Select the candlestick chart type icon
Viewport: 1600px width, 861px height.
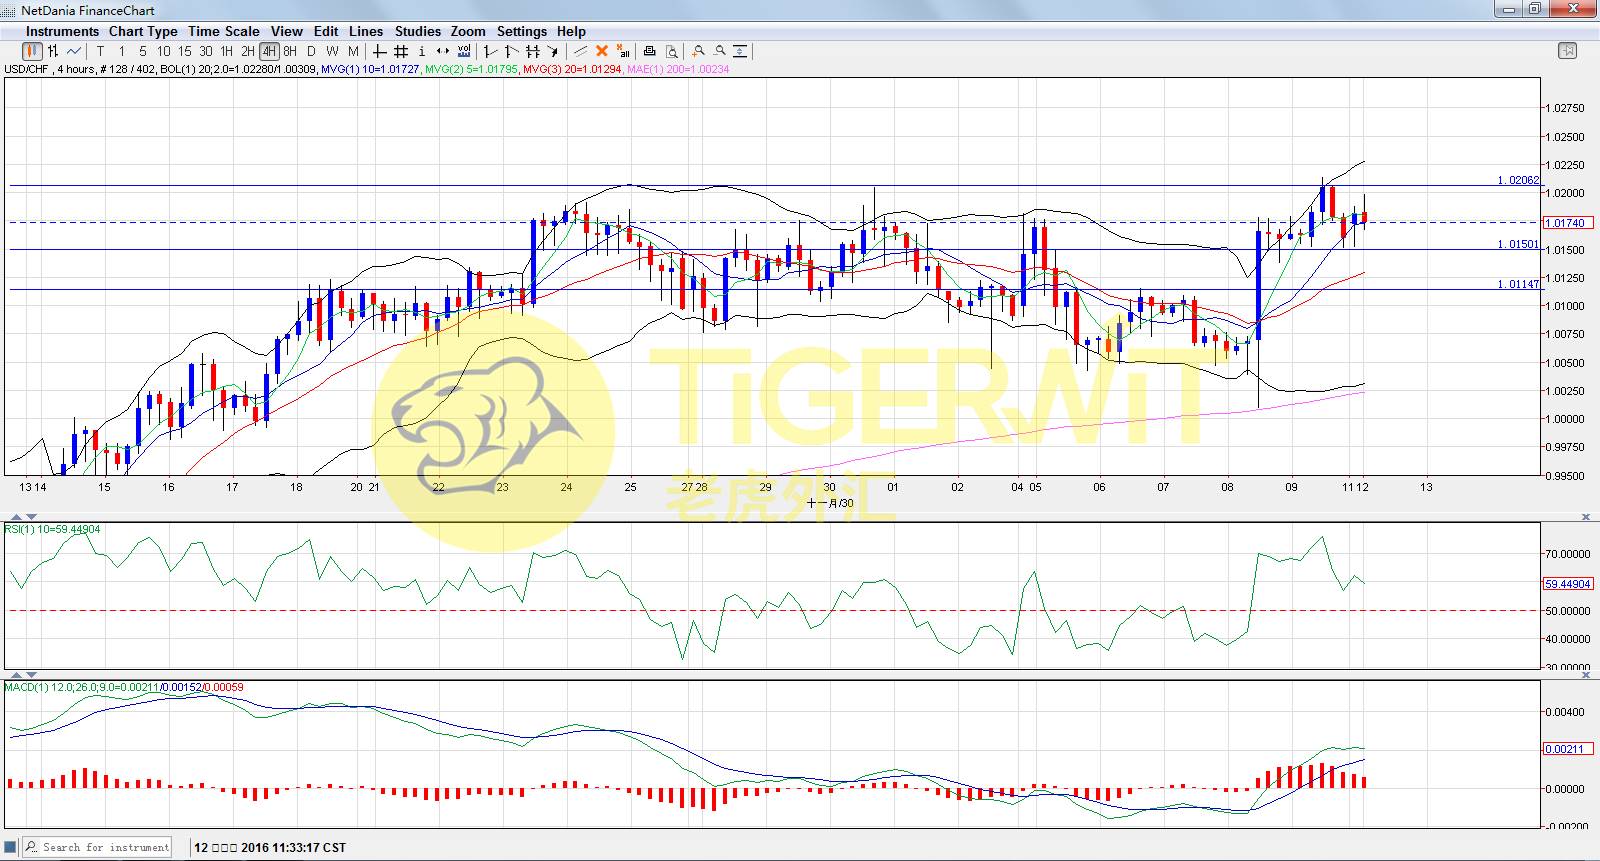point(32,51)
